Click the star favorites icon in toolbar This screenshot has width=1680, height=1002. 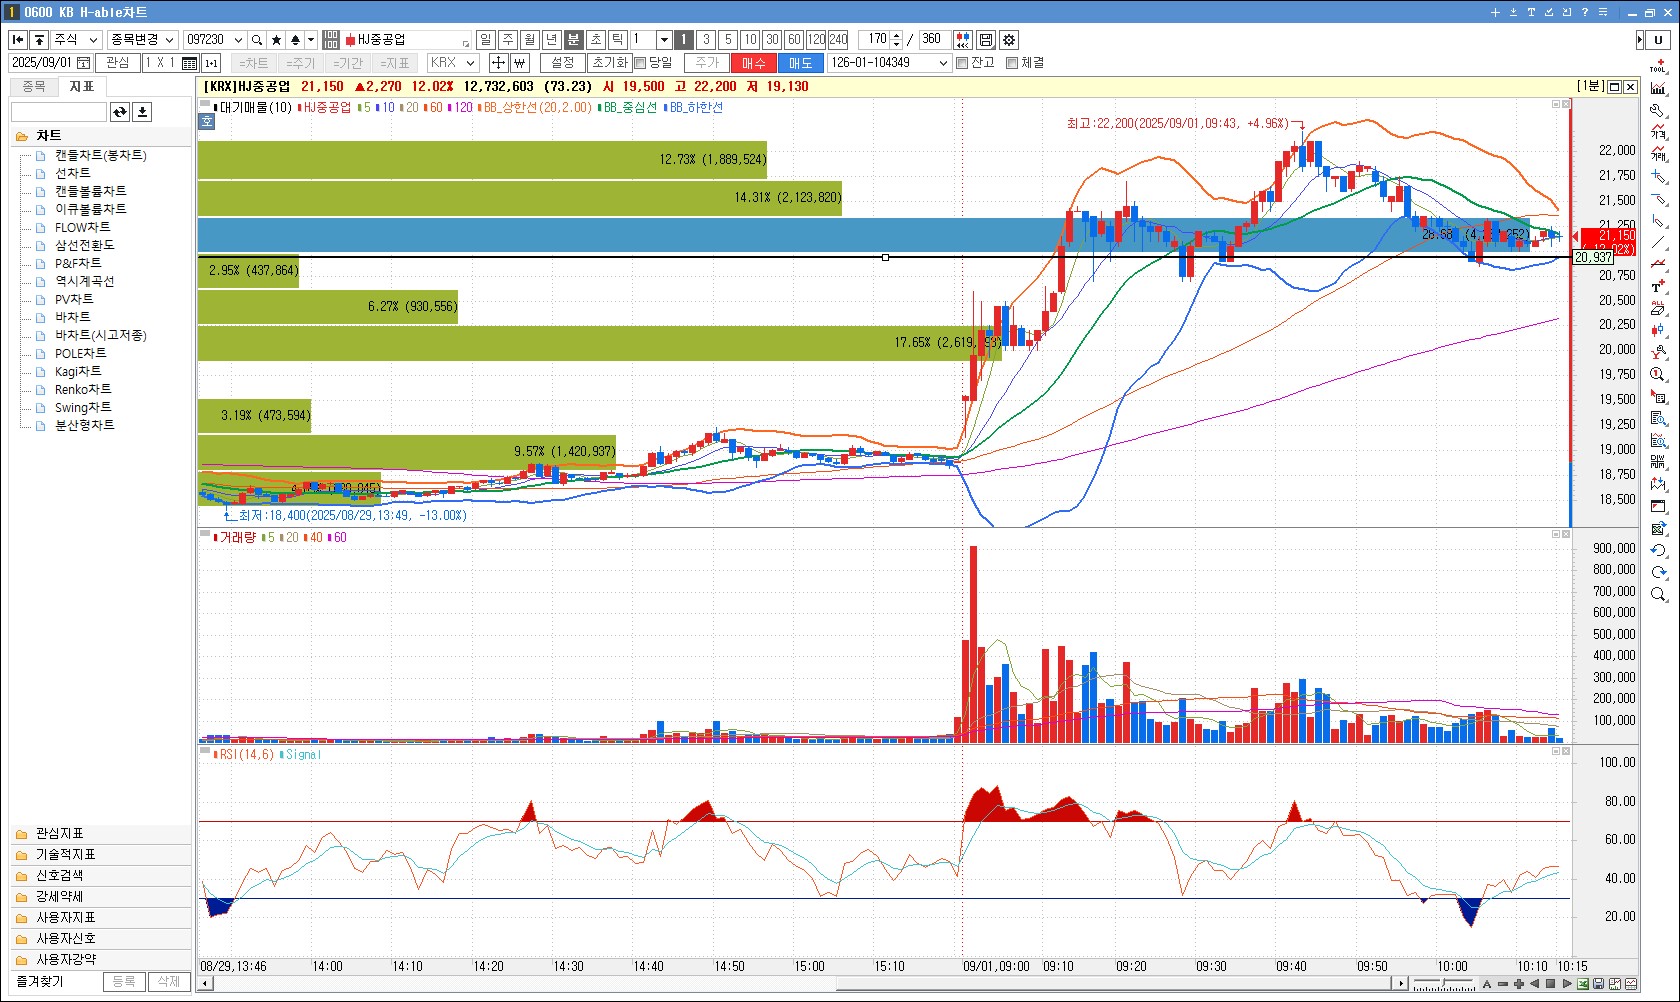coord(277,40)
